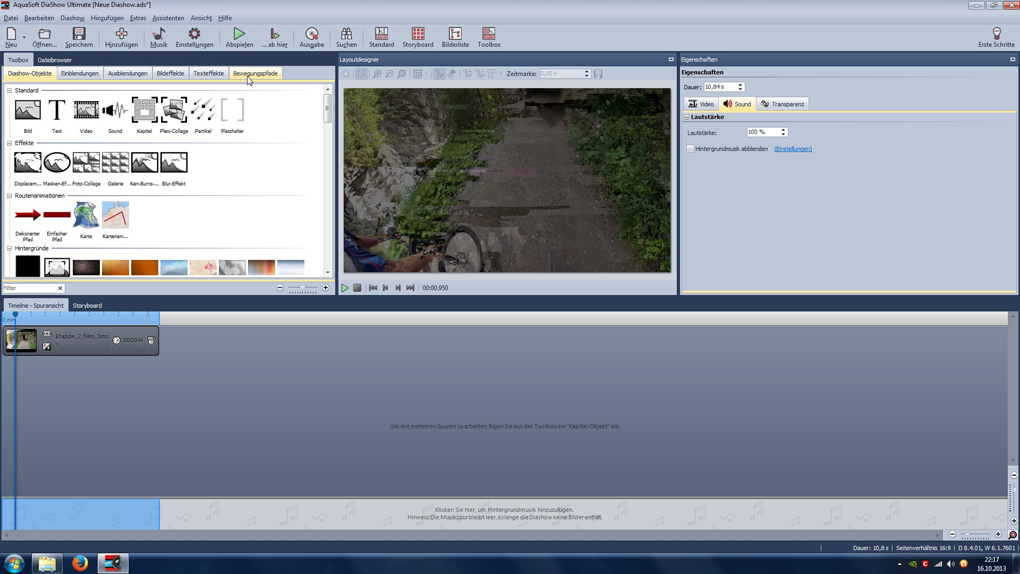Screen dimensions: 1020x574
Task: Collapse the Standard group in the toolbox
Action: click(10, 91)
